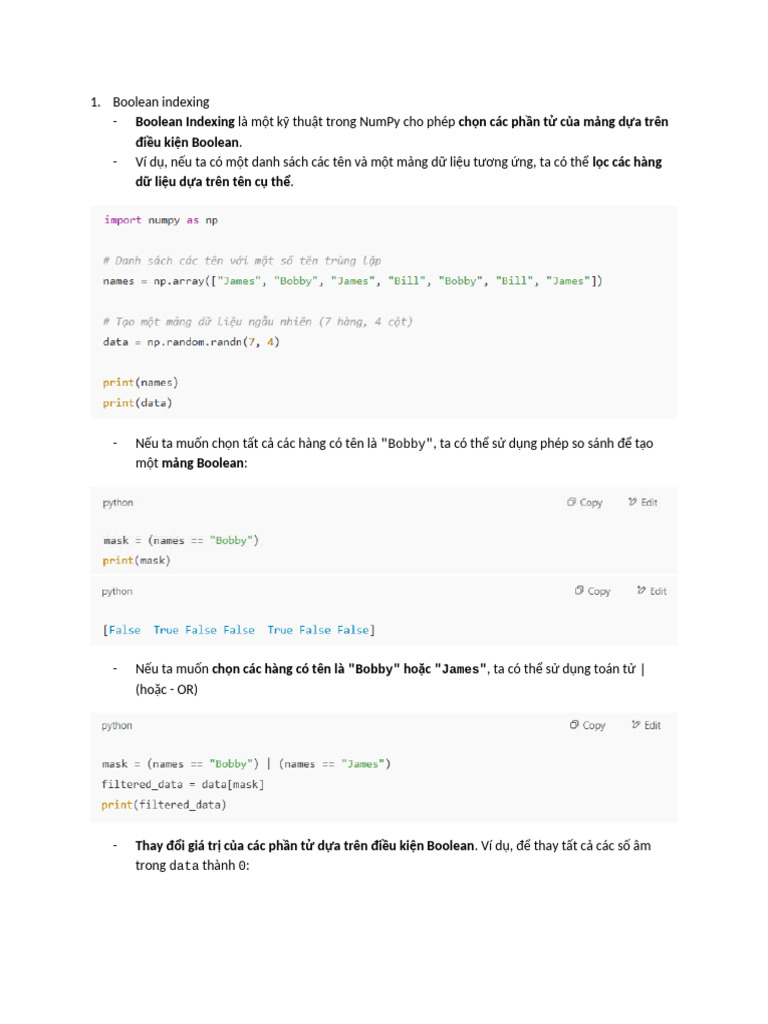The image size is (768, 1024).
Task: Click the python label above the mask == "Bobby" code
Action: [117, 503]
